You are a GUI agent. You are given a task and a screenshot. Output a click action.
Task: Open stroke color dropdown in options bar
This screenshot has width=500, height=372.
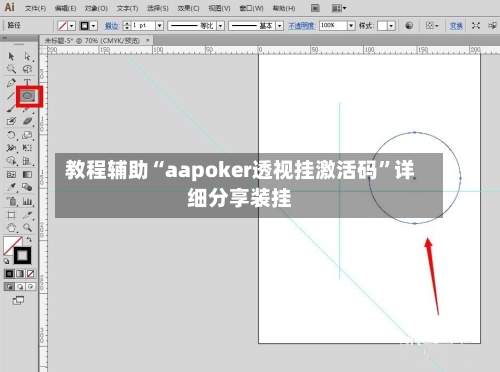point(94,26)
